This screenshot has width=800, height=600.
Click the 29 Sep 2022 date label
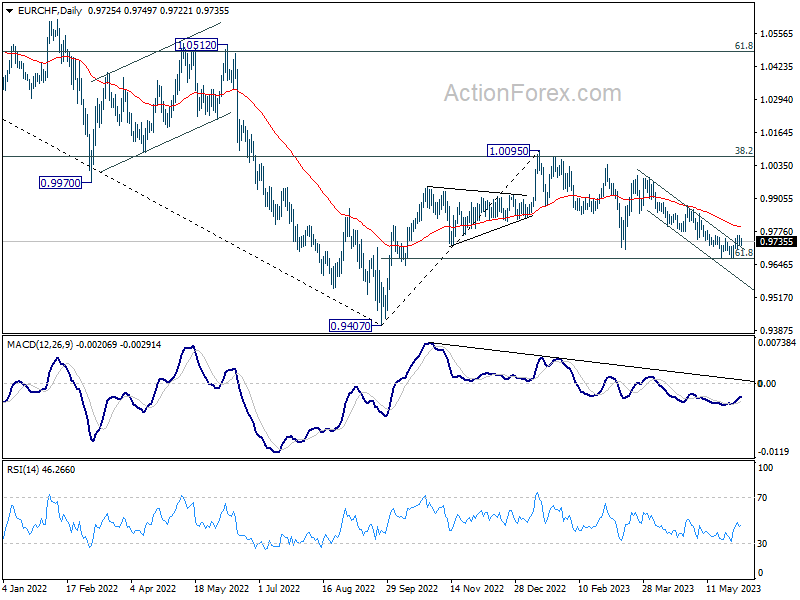(x=412, y=588)
